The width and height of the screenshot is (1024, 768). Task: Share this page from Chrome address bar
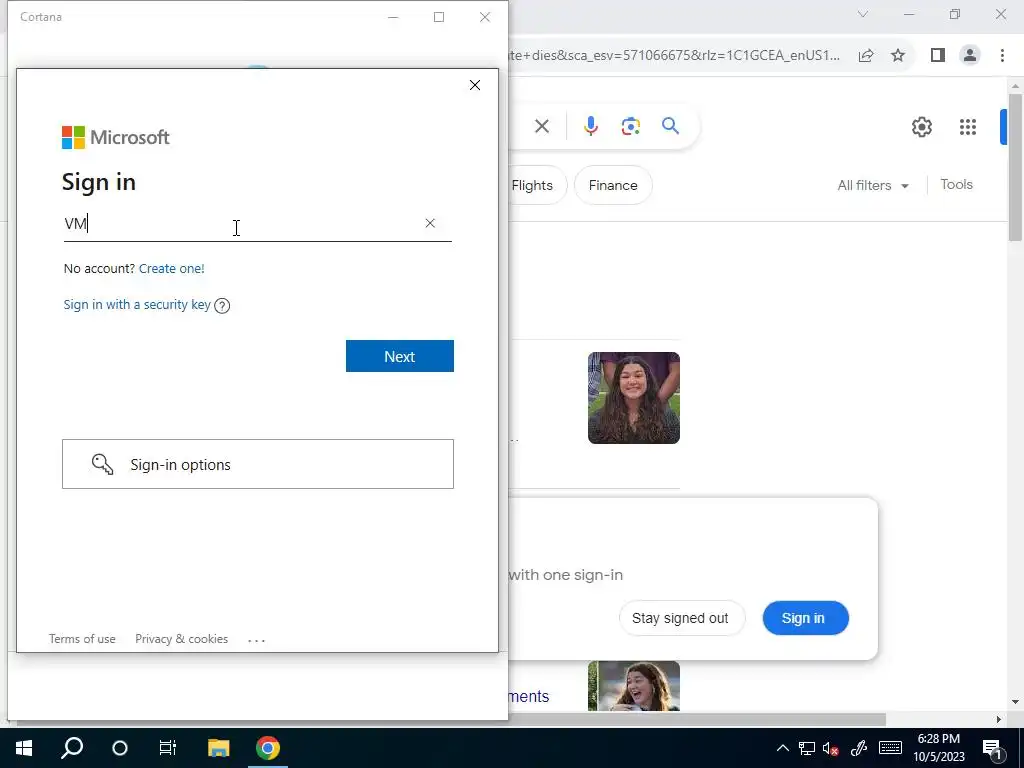[866, 56]
